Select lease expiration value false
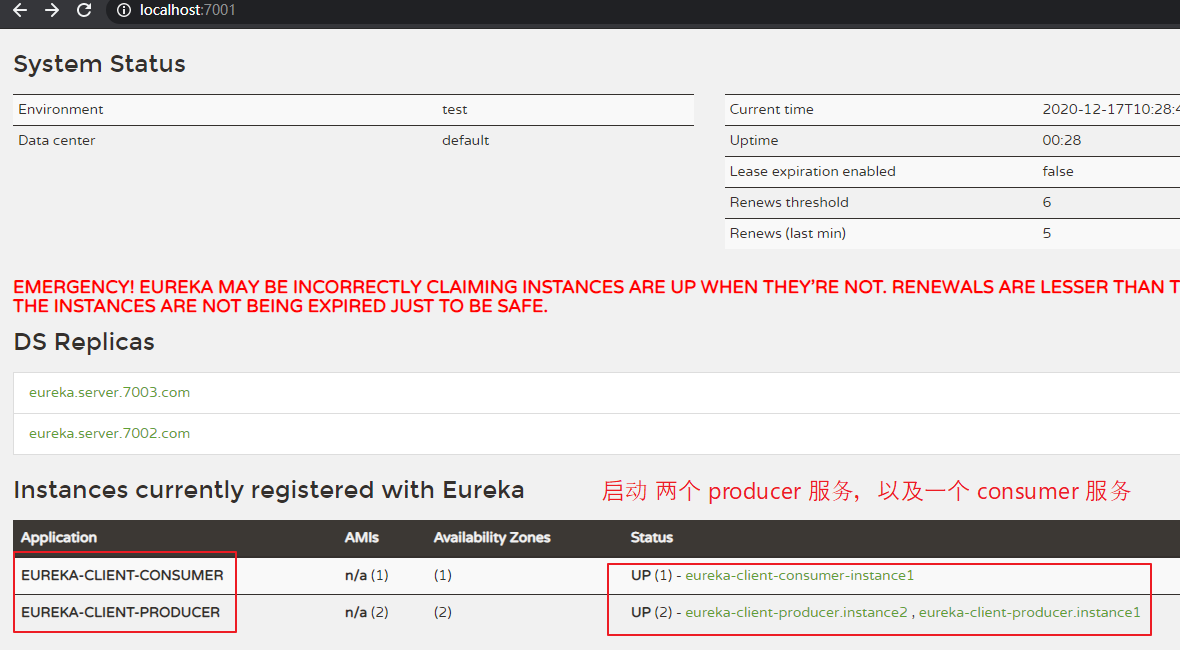Viewport: 1180px width, 650px height. [1058, 172]
